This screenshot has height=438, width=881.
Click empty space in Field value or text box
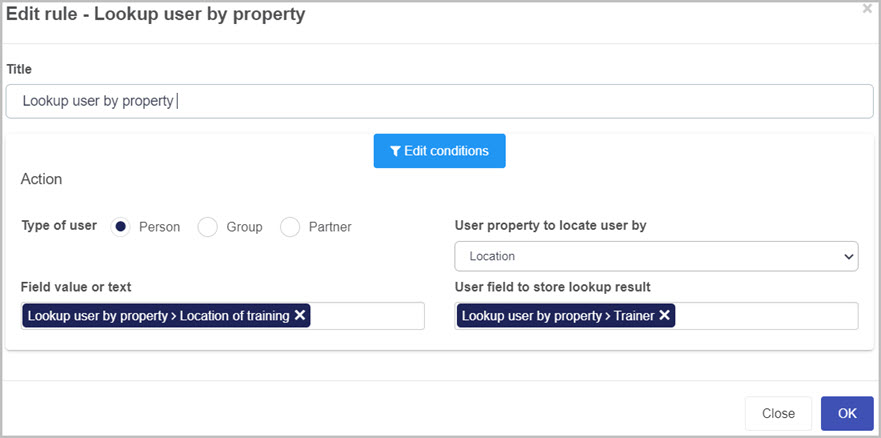(367, 316)
